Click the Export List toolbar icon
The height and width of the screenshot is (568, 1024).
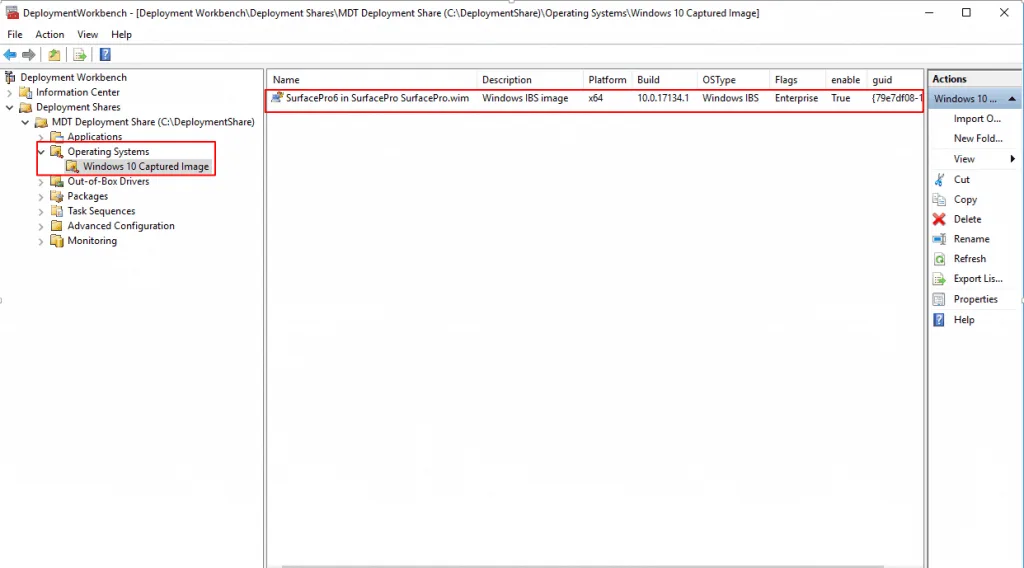[x=80, y=55]
